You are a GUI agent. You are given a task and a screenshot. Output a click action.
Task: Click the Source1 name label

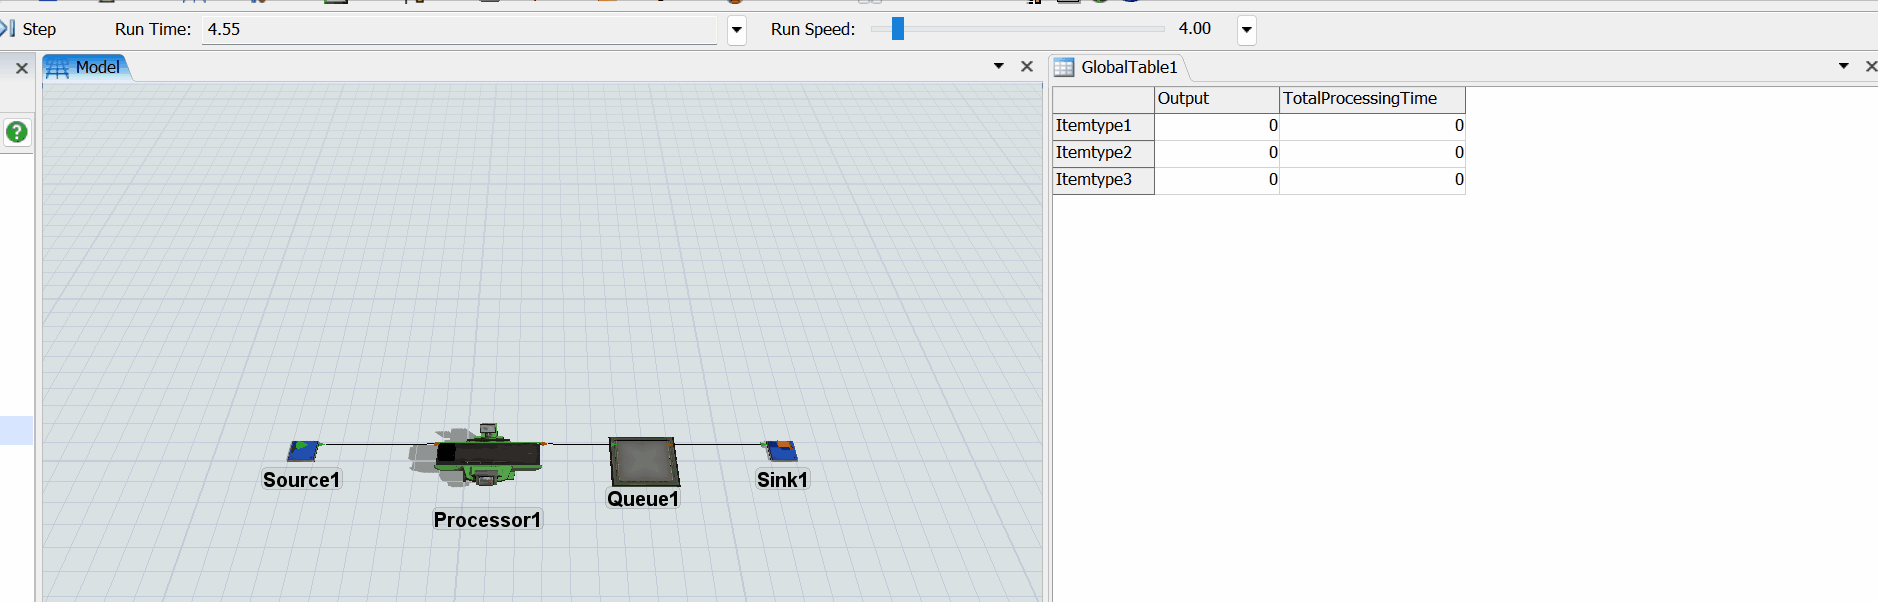(x=301, y=480)
